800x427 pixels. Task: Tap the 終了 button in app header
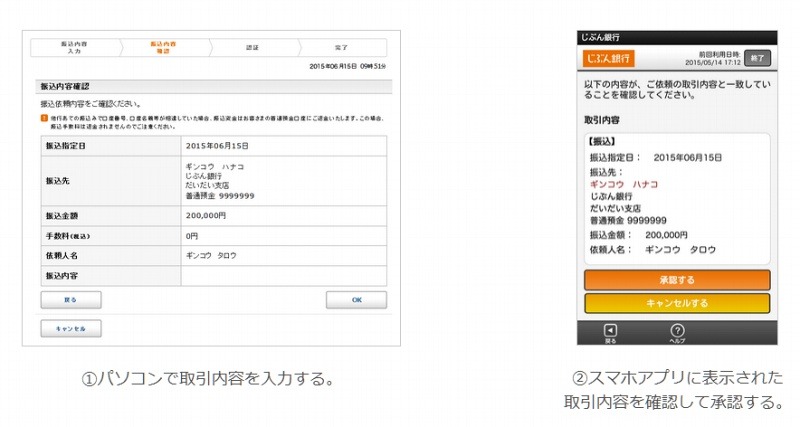(x=757, y=58)
